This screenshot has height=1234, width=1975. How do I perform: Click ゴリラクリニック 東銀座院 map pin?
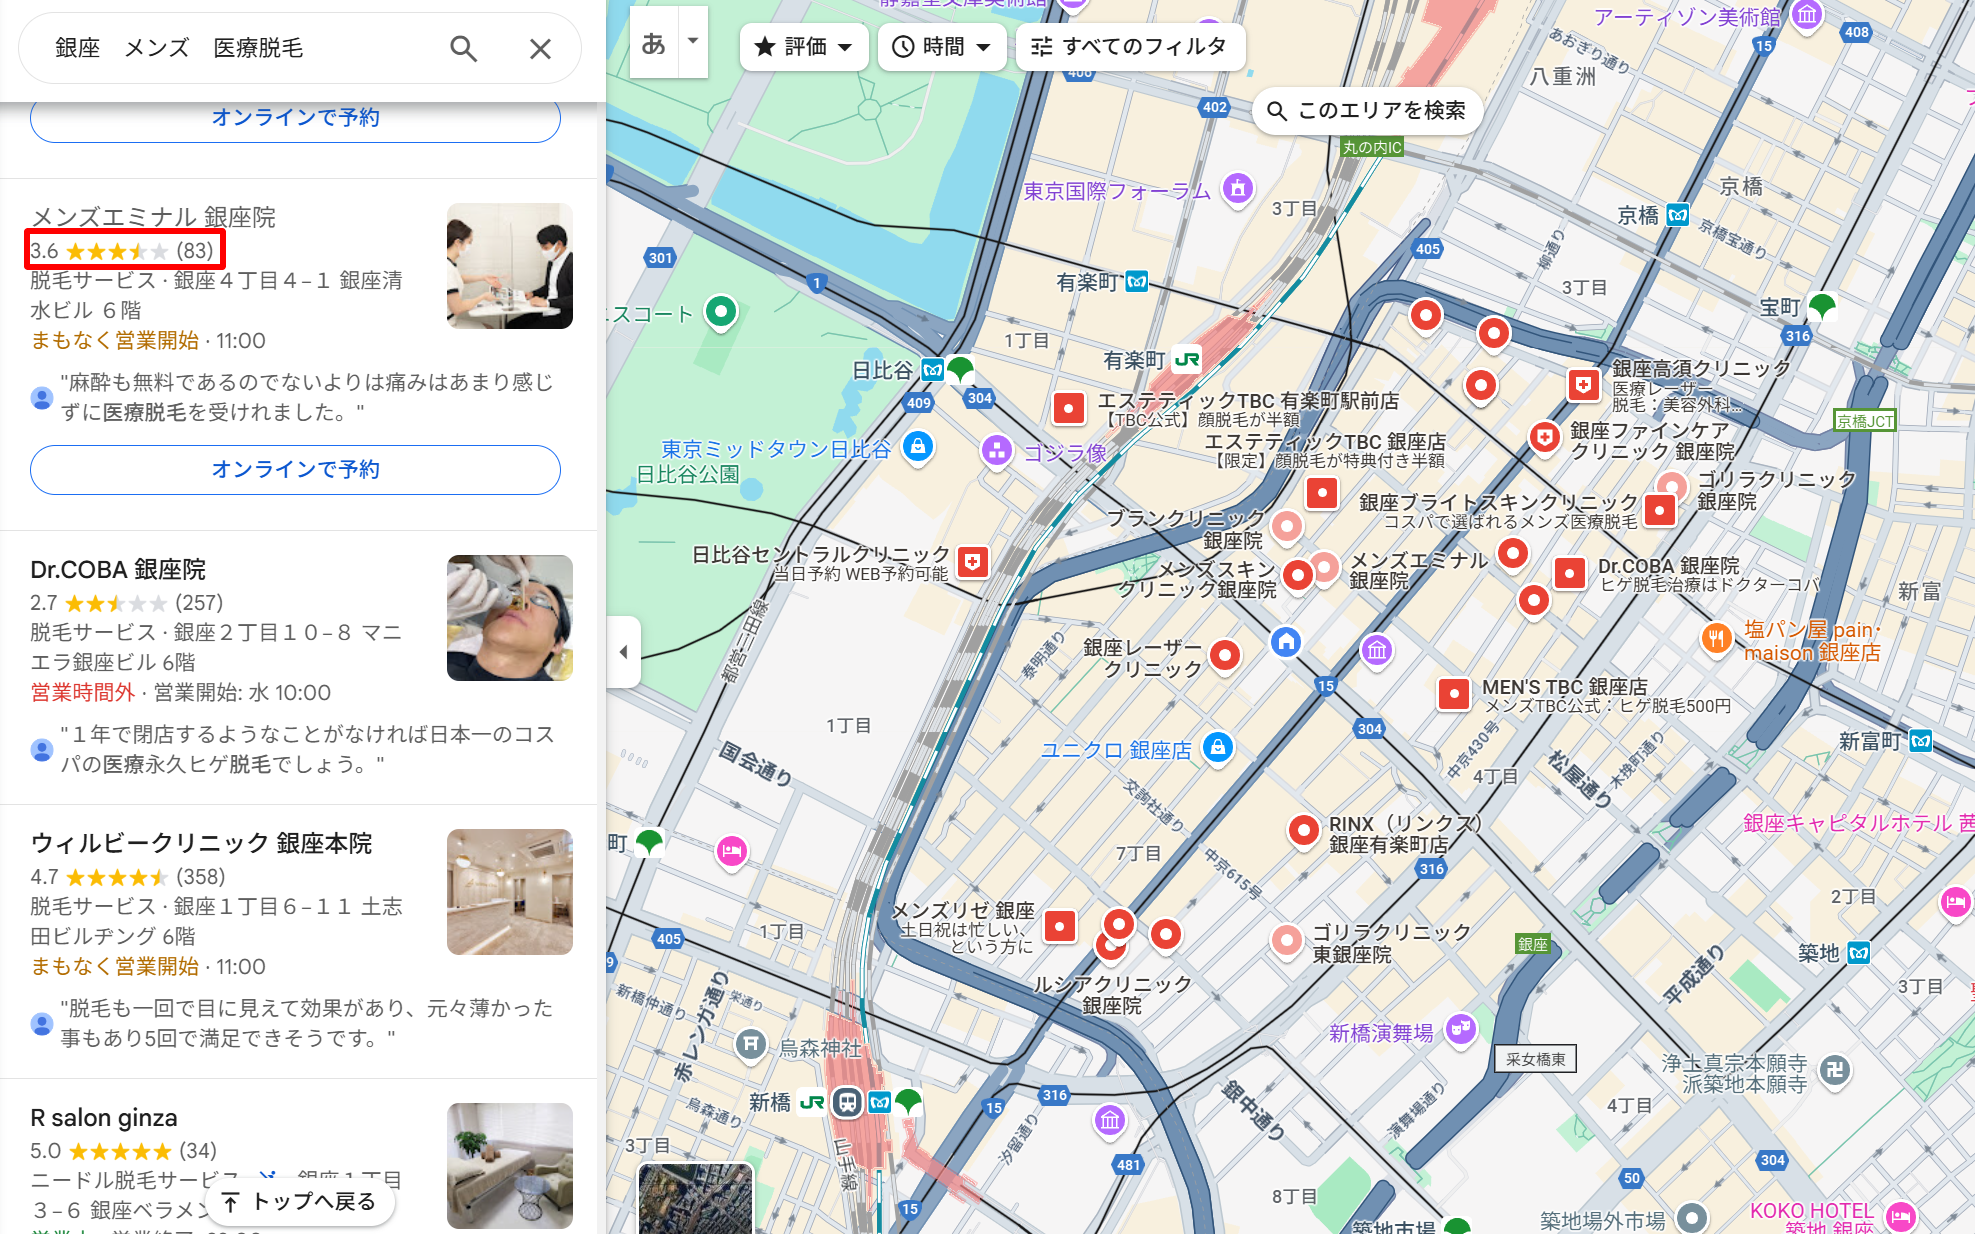[1287, 940]
